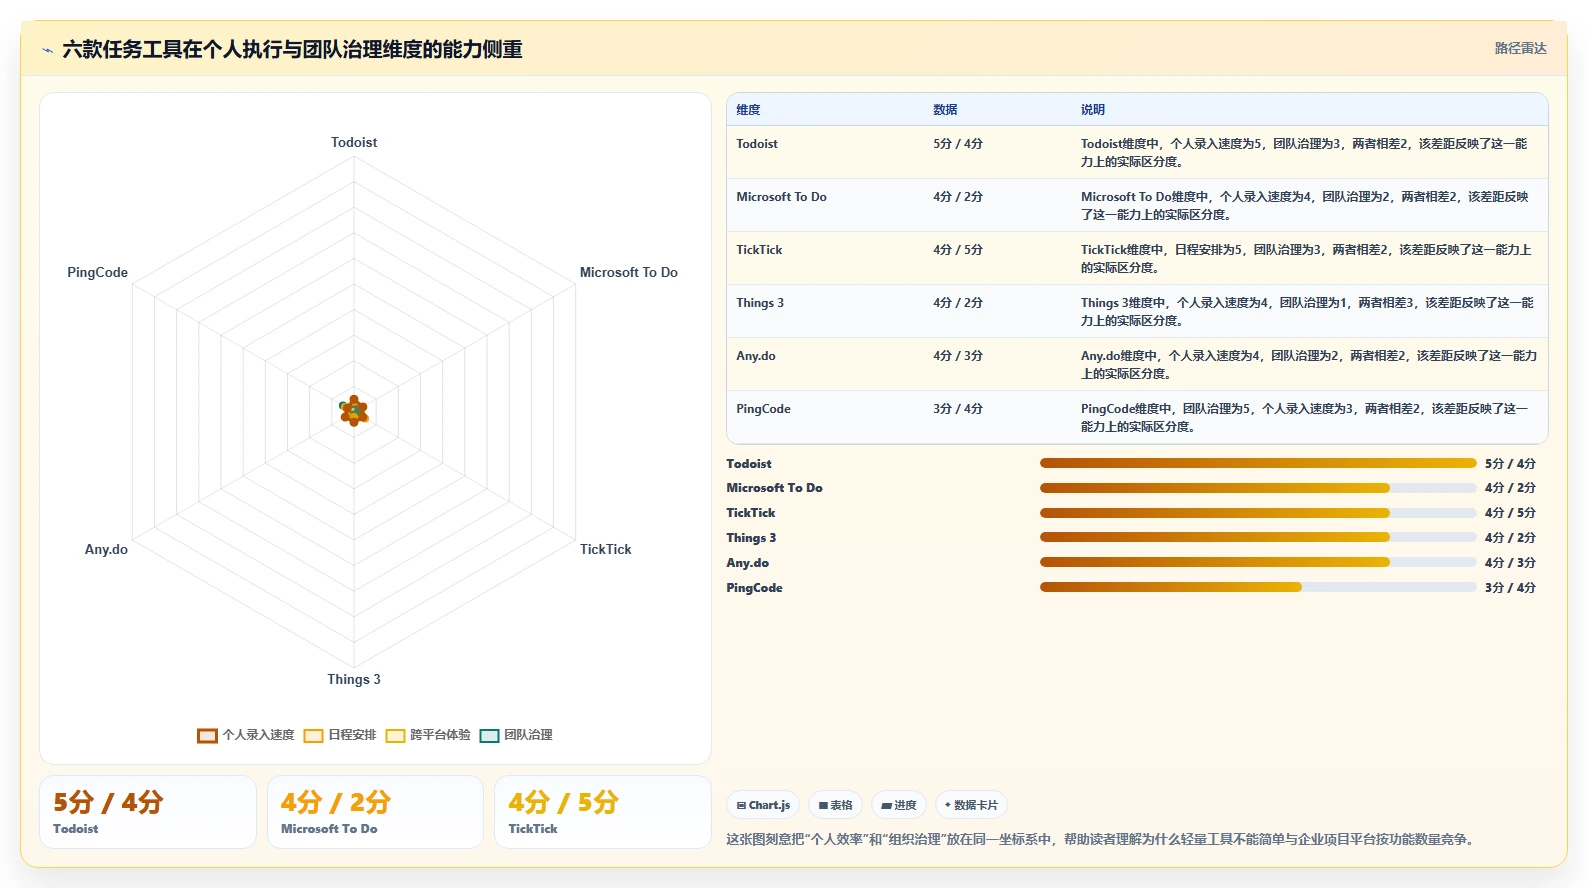Click the 路径雷达 label in the header
The width and height of the screenshot is (1588, 888).
coord(1520,48)
